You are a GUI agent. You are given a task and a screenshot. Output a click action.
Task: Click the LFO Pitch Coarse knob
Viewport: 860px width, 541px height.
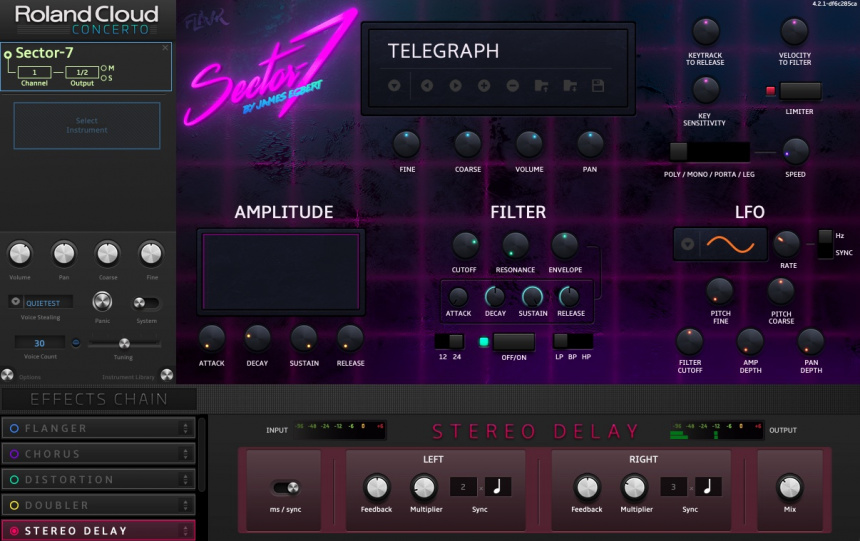tap(780, 291)
